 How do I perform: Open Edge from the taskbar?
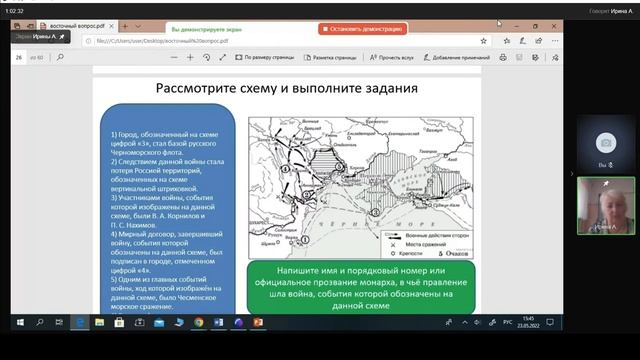coord(80,322)
